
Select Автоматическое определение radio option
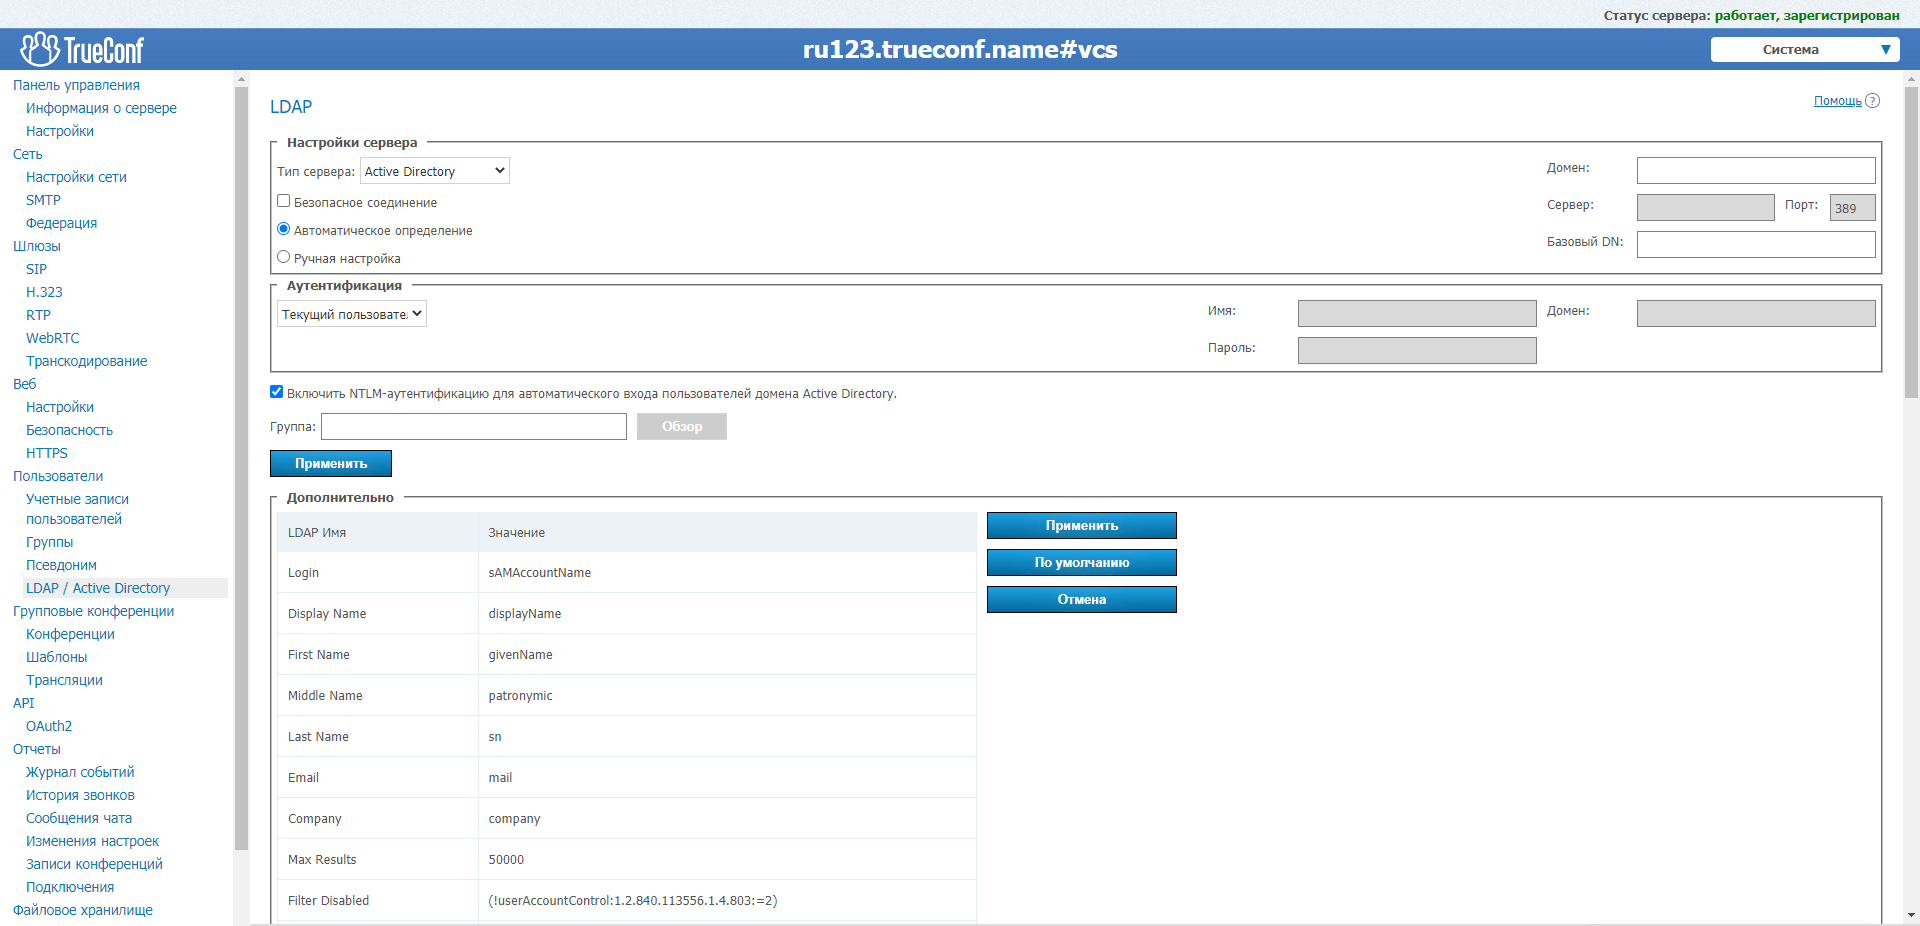click(x=284, y=229)
